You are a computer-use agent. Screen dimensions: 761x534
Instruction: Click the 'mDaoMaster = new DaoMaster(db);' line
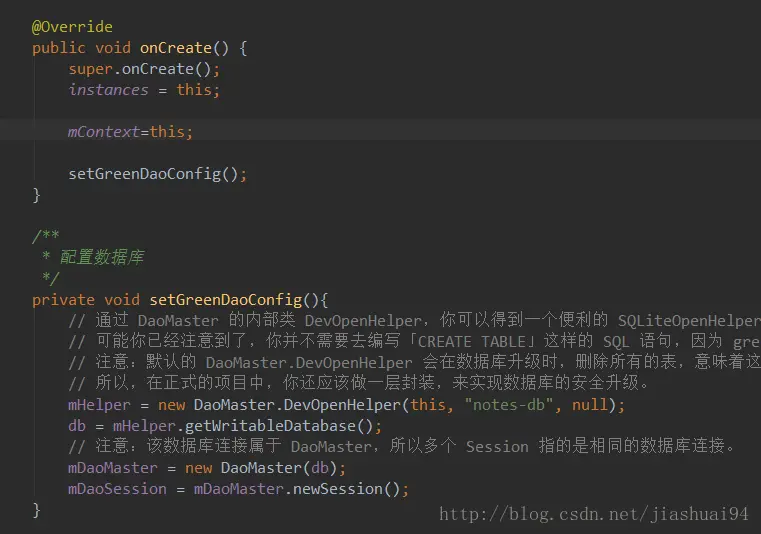click(x=207, y=468)
